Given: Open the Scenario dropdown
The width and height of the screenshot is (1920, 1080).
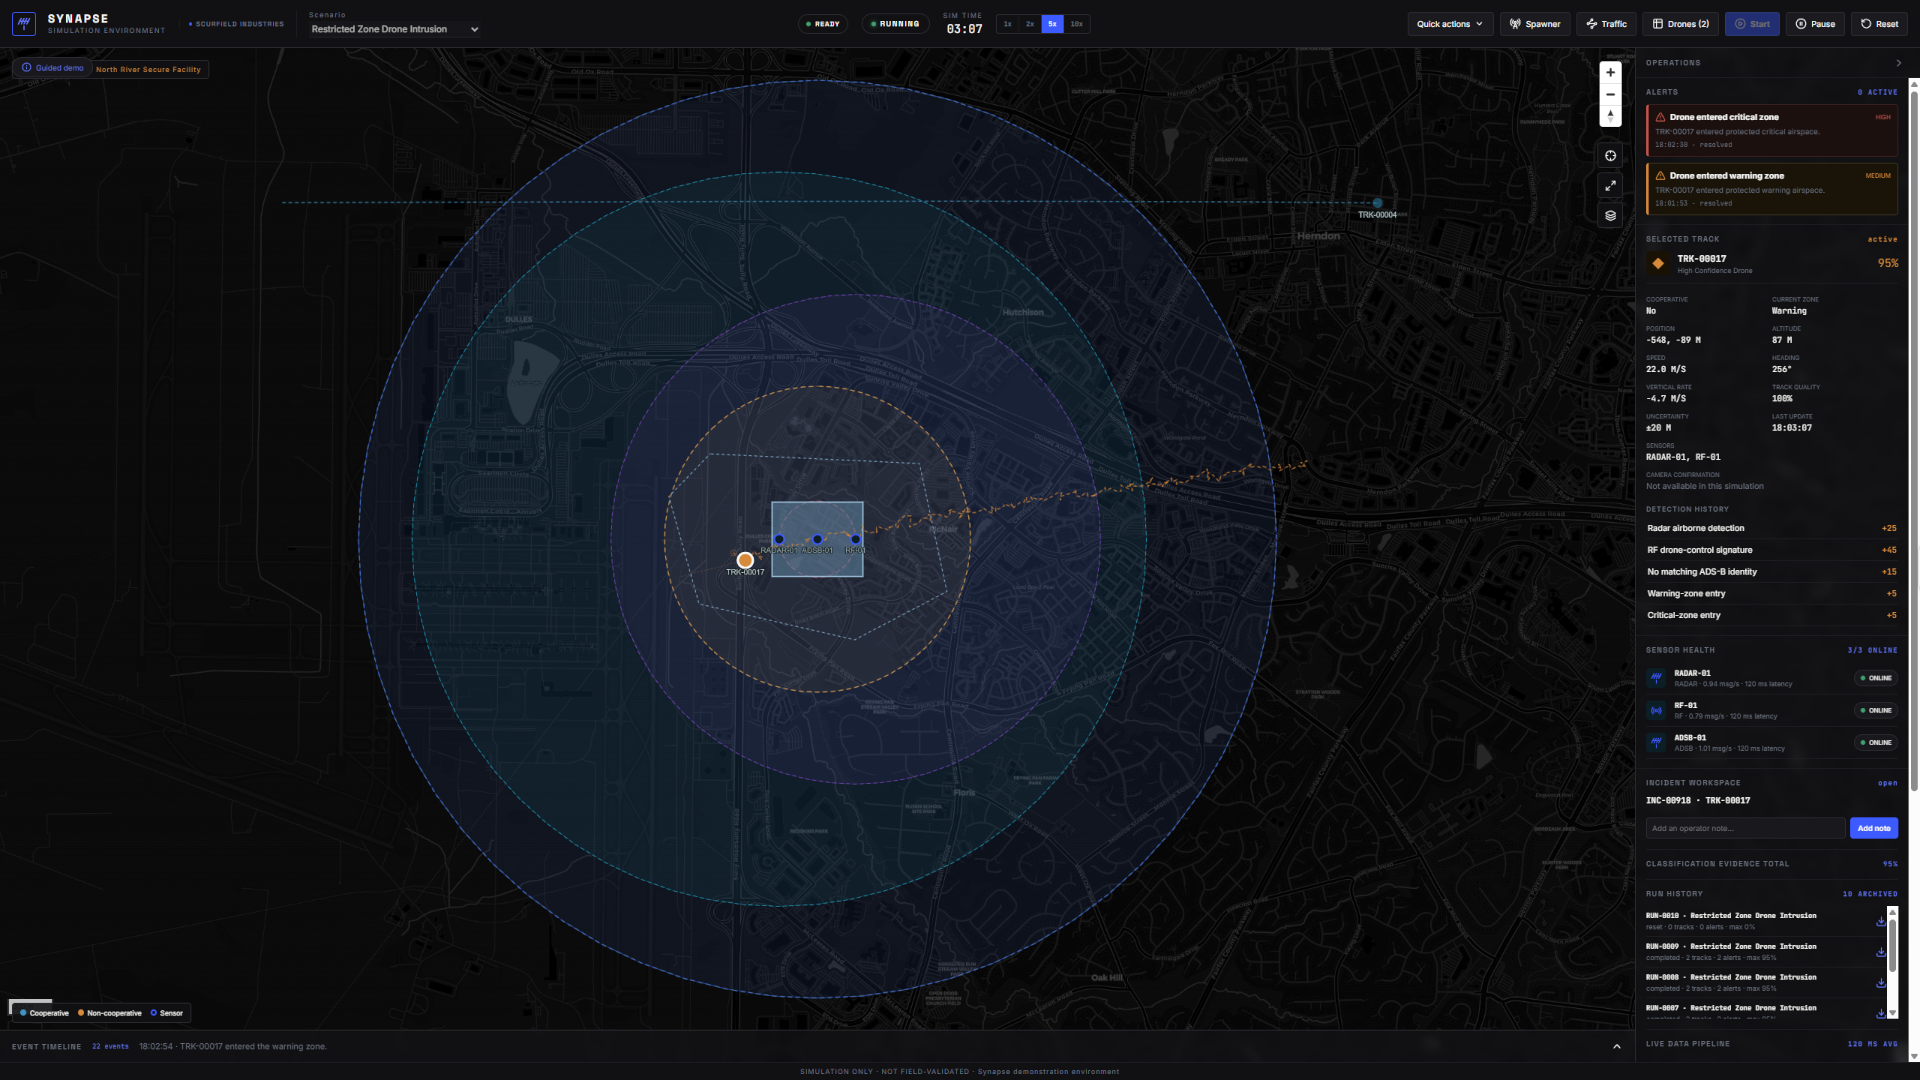Looking at the screenshot, I should [395, 29].
